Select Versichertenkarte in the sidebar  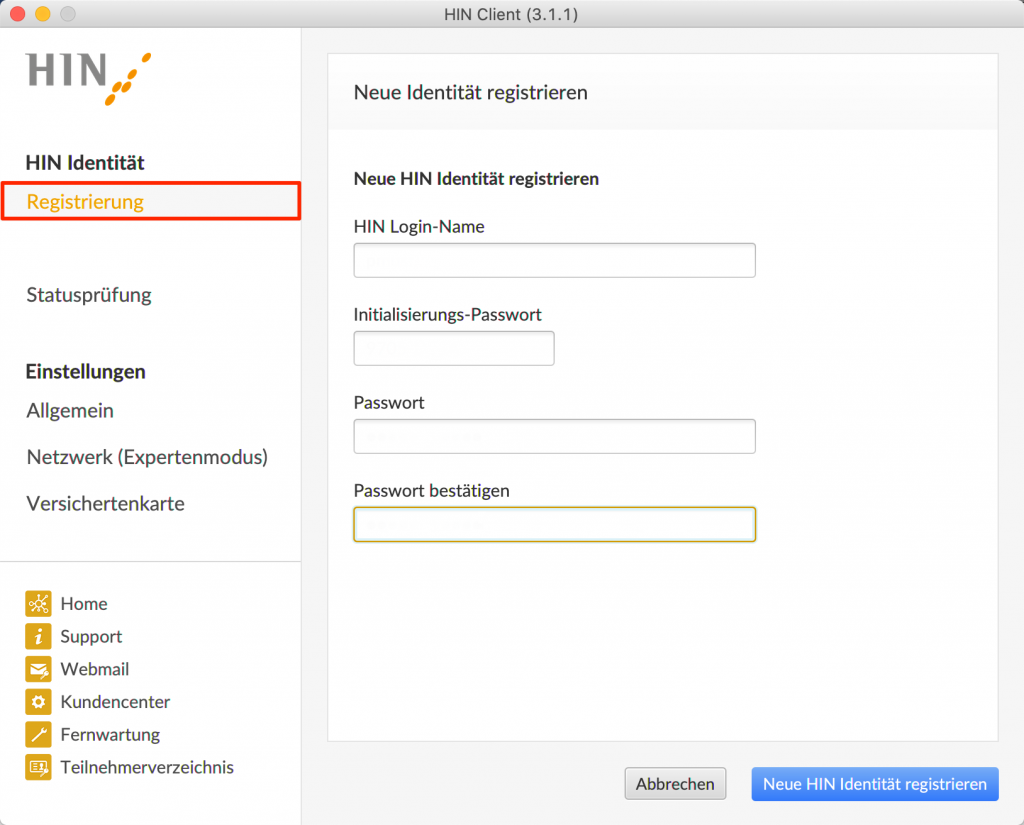pyautogui.click(x=105, y=504)
